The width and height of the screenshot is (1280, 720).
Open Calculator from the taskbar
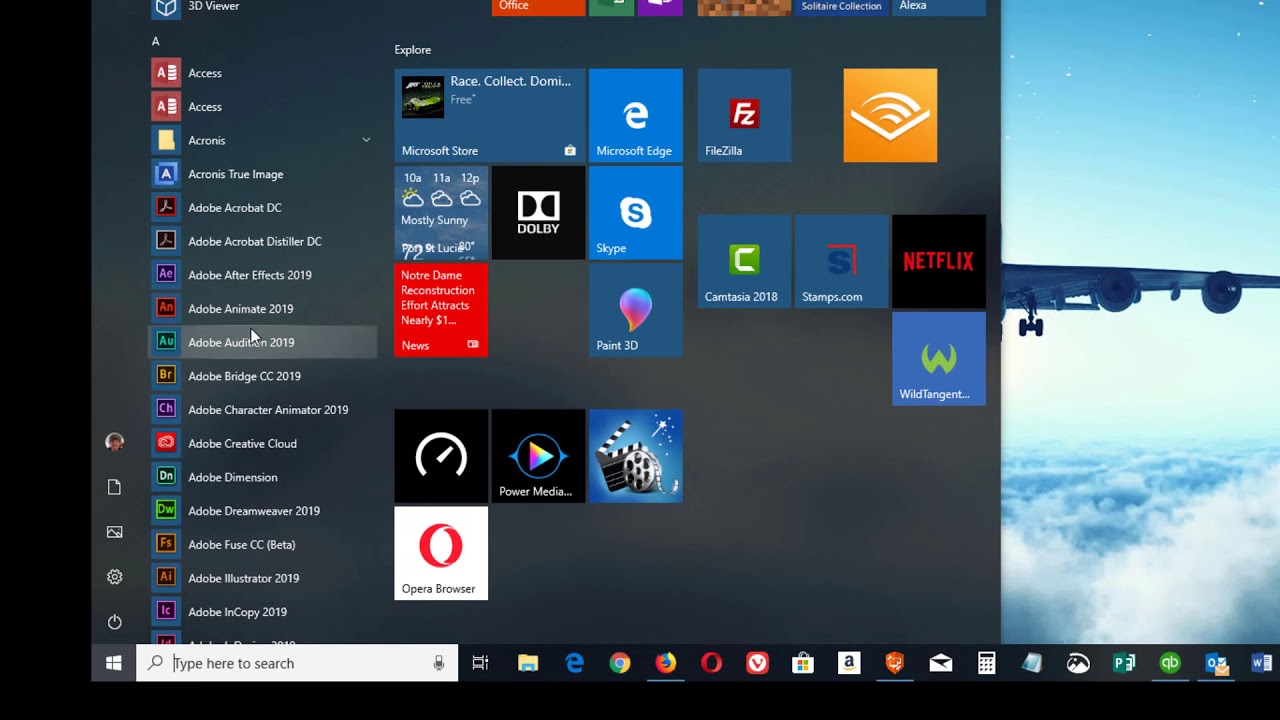[x=987, y=663]
